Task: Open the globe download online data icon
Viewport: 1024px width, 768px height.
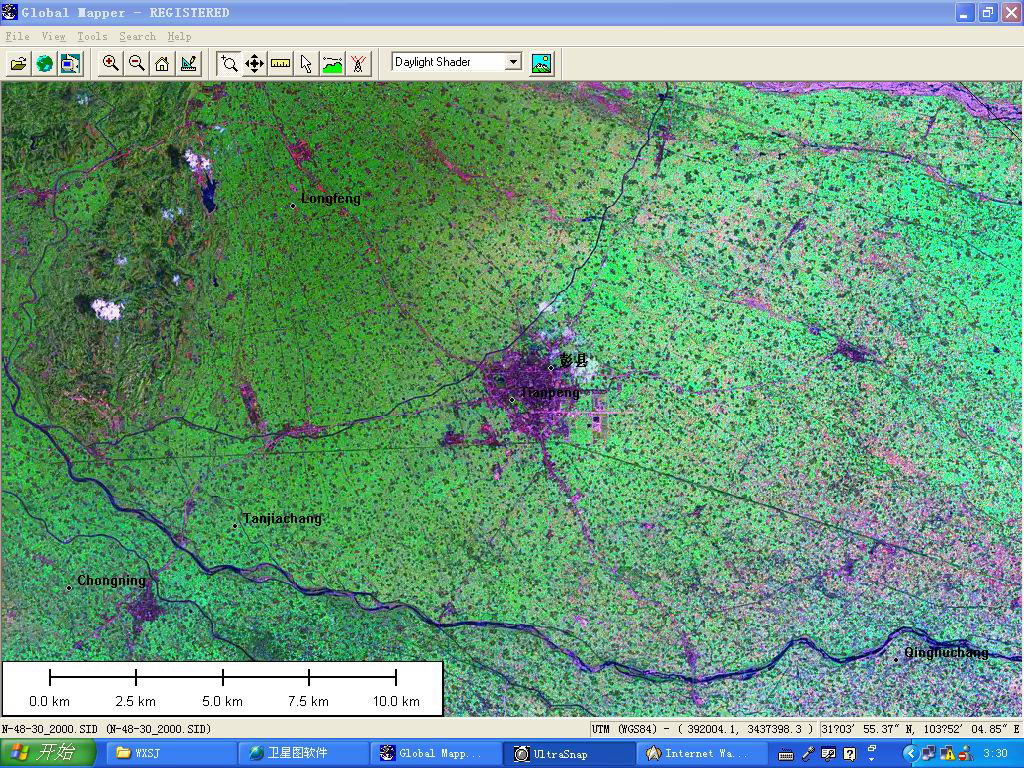Action: coord(44,64)
